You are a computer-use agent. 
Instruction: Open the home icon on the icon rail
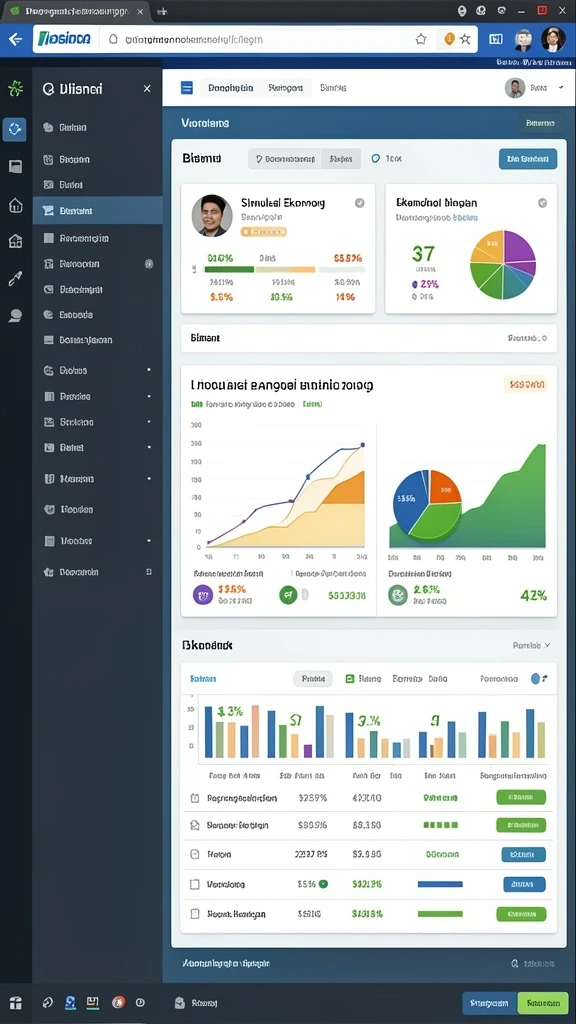pos(15,206)
